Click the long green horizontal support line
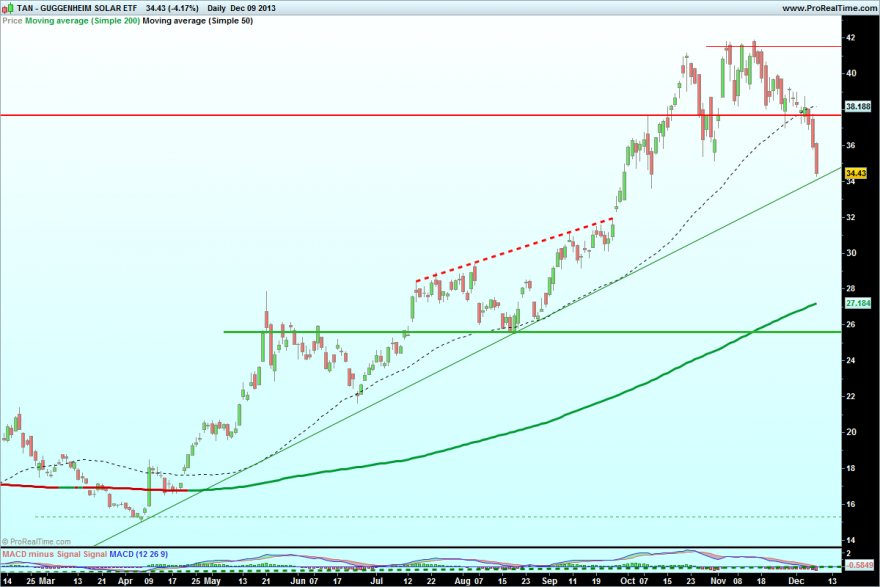The image size is (880, 587). pos(532,332)
